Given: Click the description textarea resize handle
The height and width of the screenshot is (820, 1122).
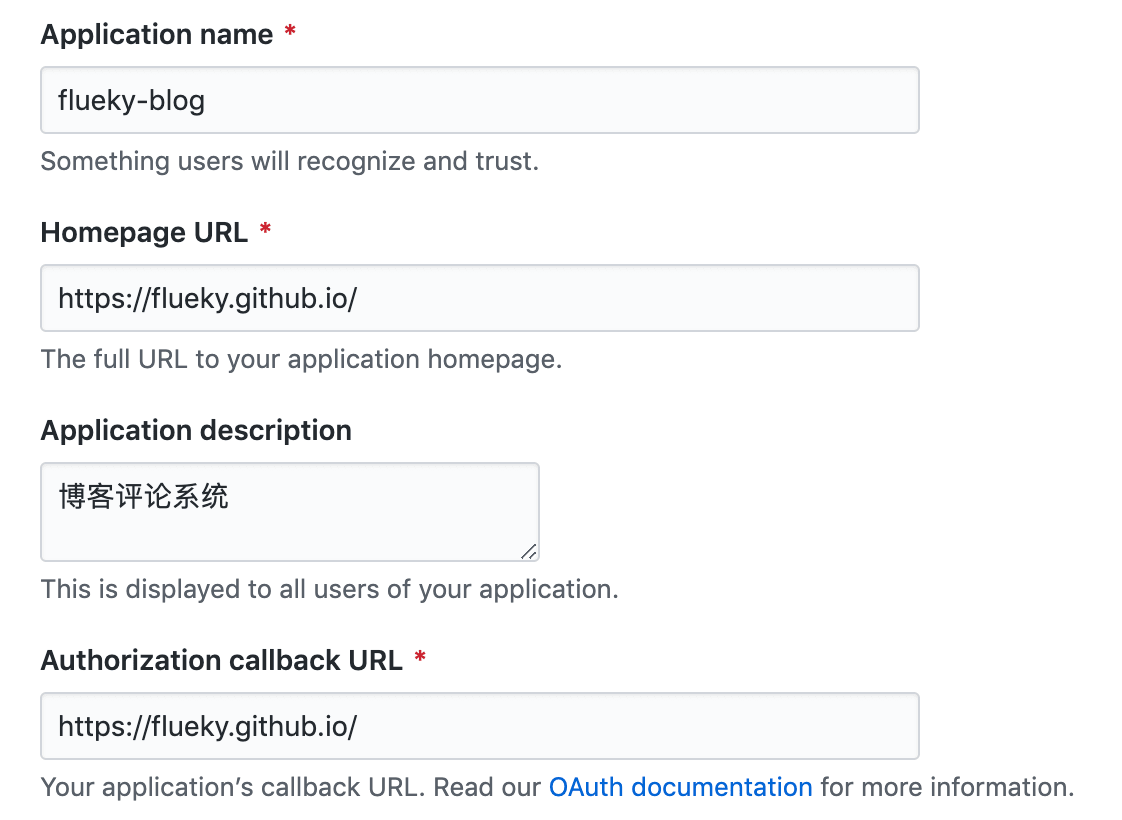Looking at the screenshot, I should (x=529, y=550).
